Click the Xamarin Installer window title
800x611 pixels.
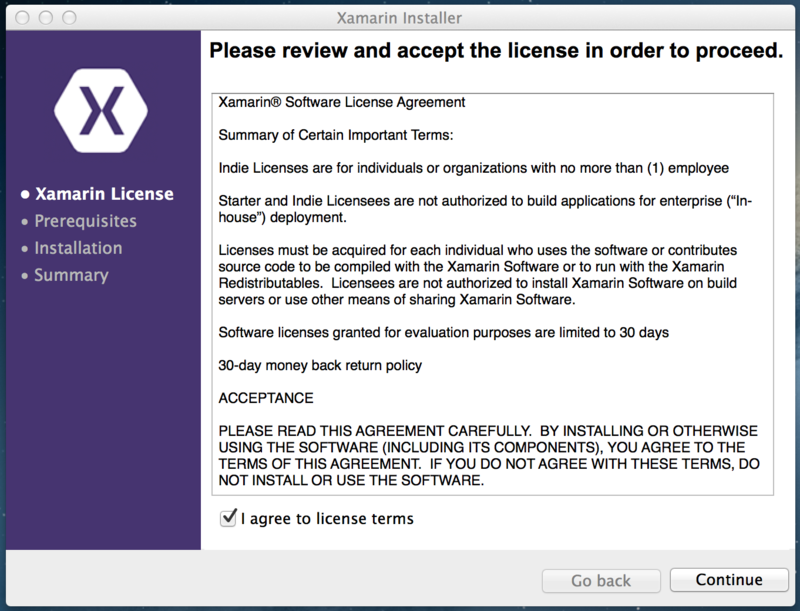click(399, 18)
